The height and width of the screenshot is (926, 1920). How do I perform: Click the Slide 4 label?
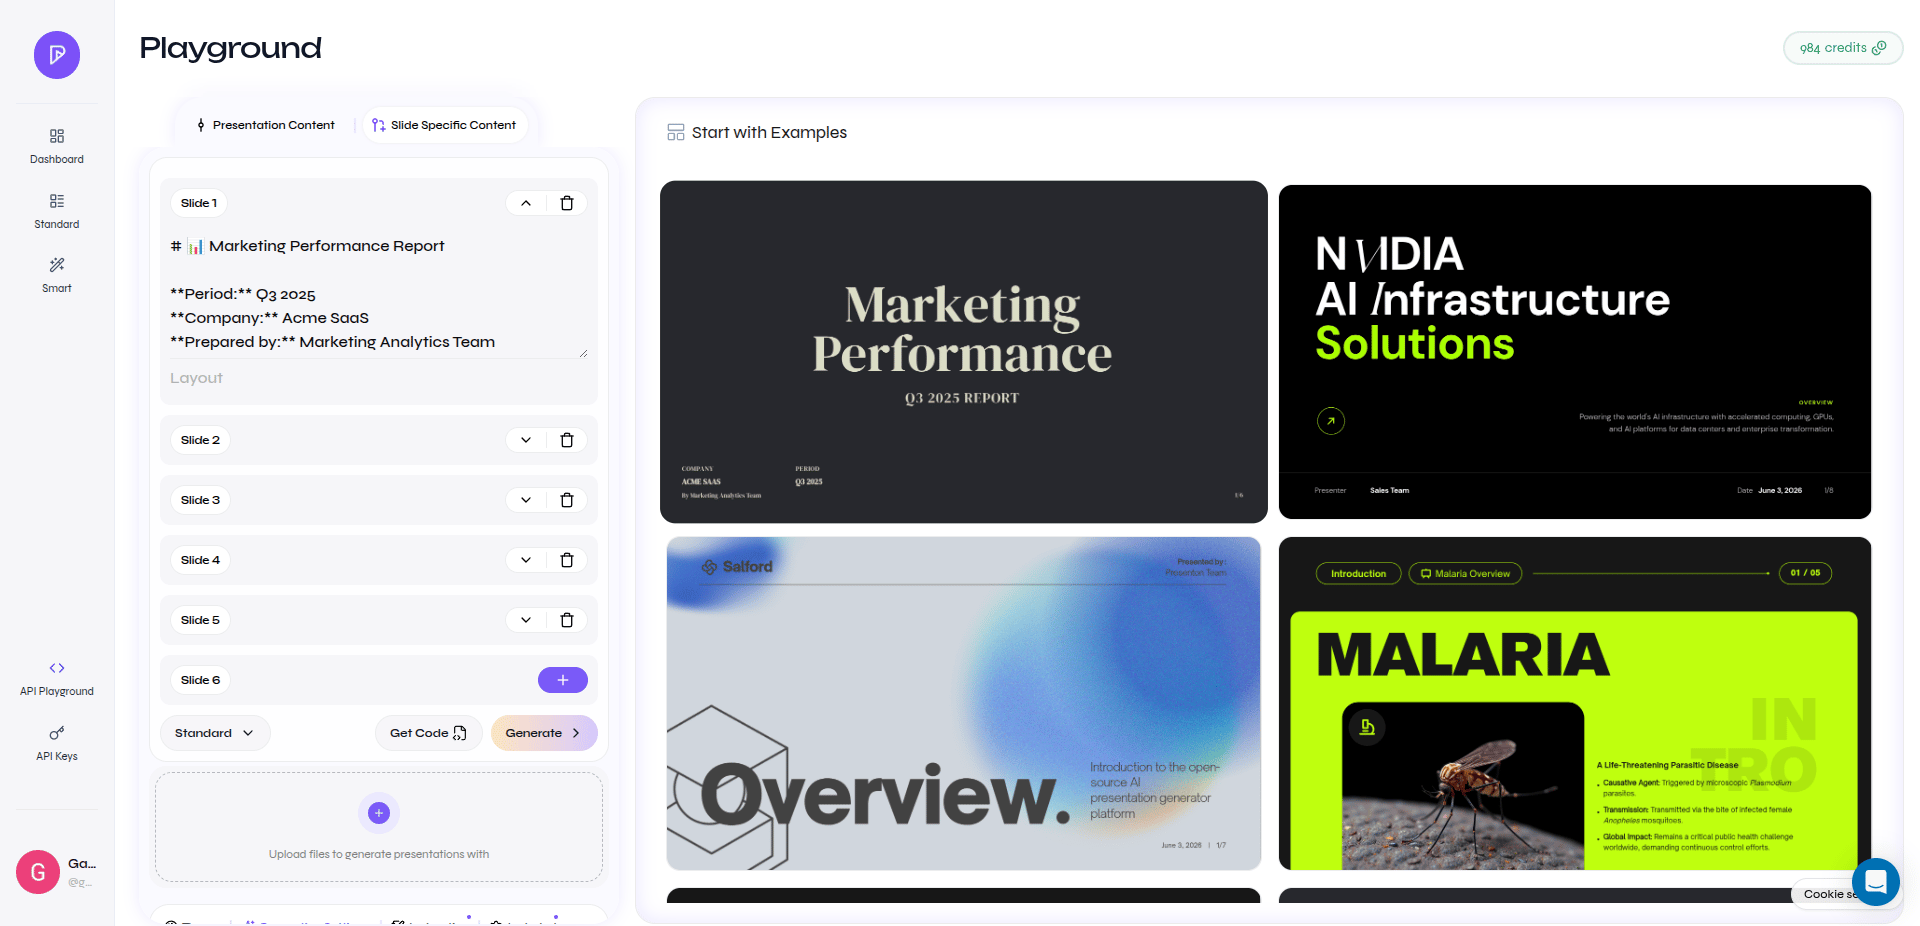200,560
